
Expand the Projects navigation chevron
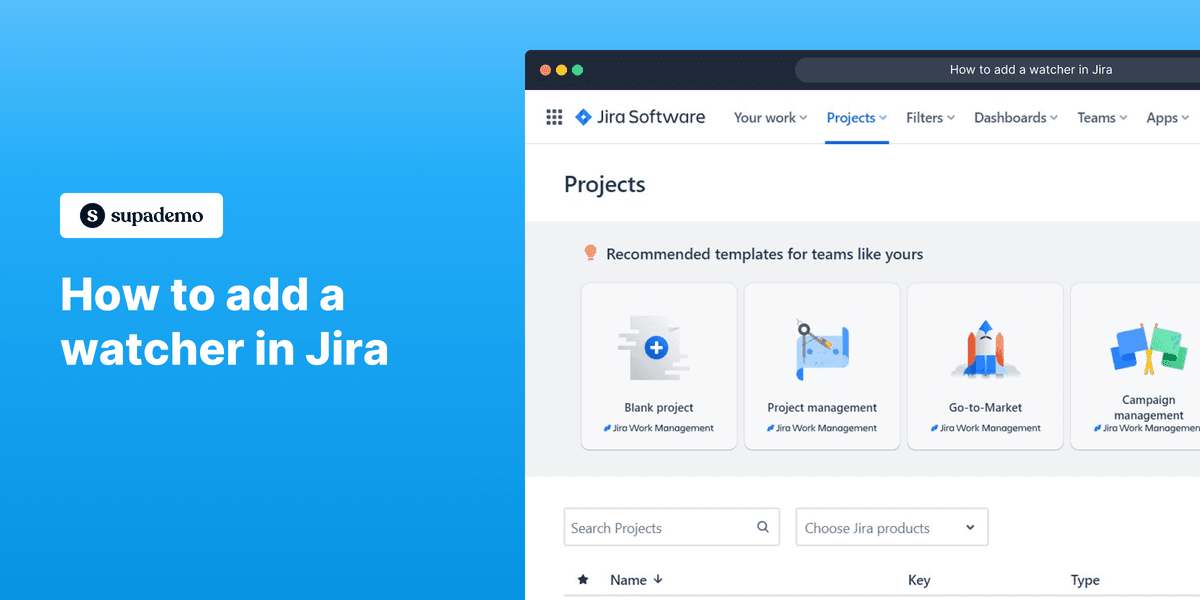(882, 118)
